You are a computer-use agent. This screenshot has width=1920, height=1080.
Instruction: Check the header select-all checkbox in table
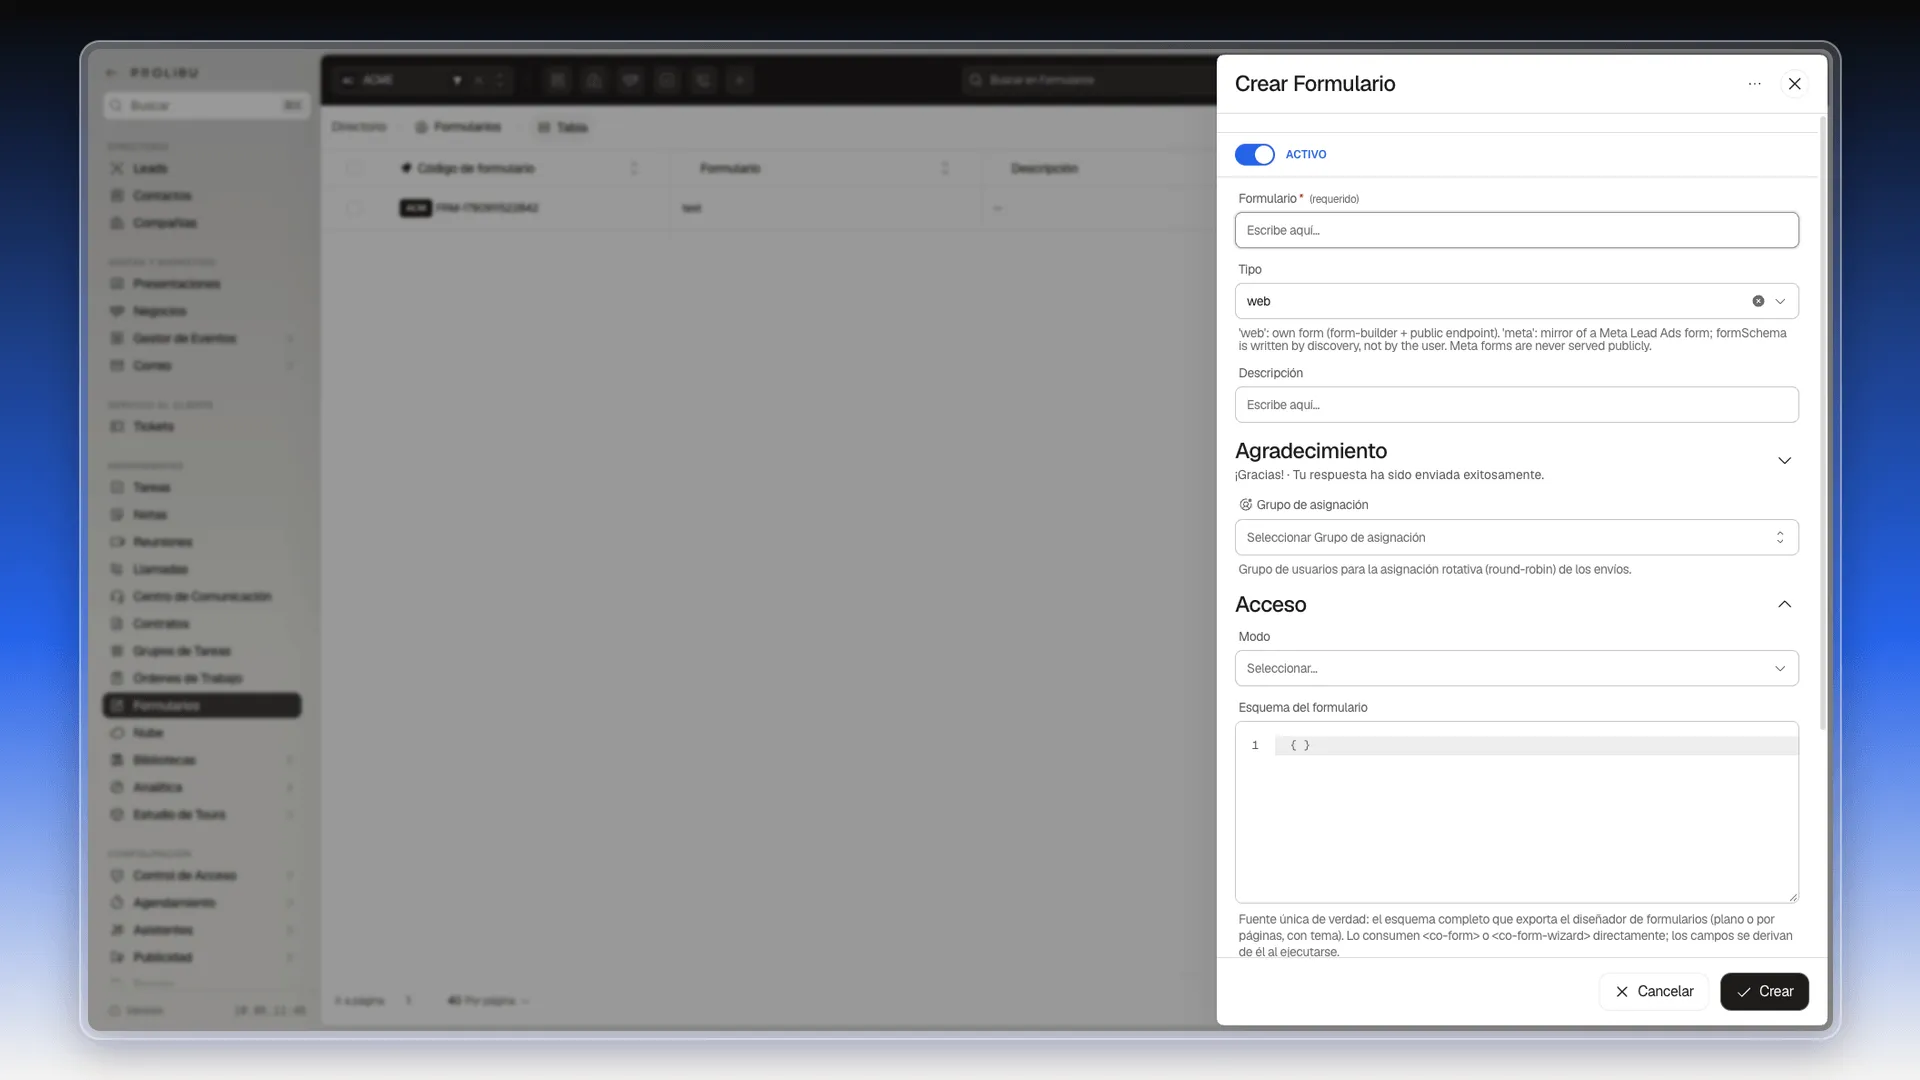click(x=354, y=168)
